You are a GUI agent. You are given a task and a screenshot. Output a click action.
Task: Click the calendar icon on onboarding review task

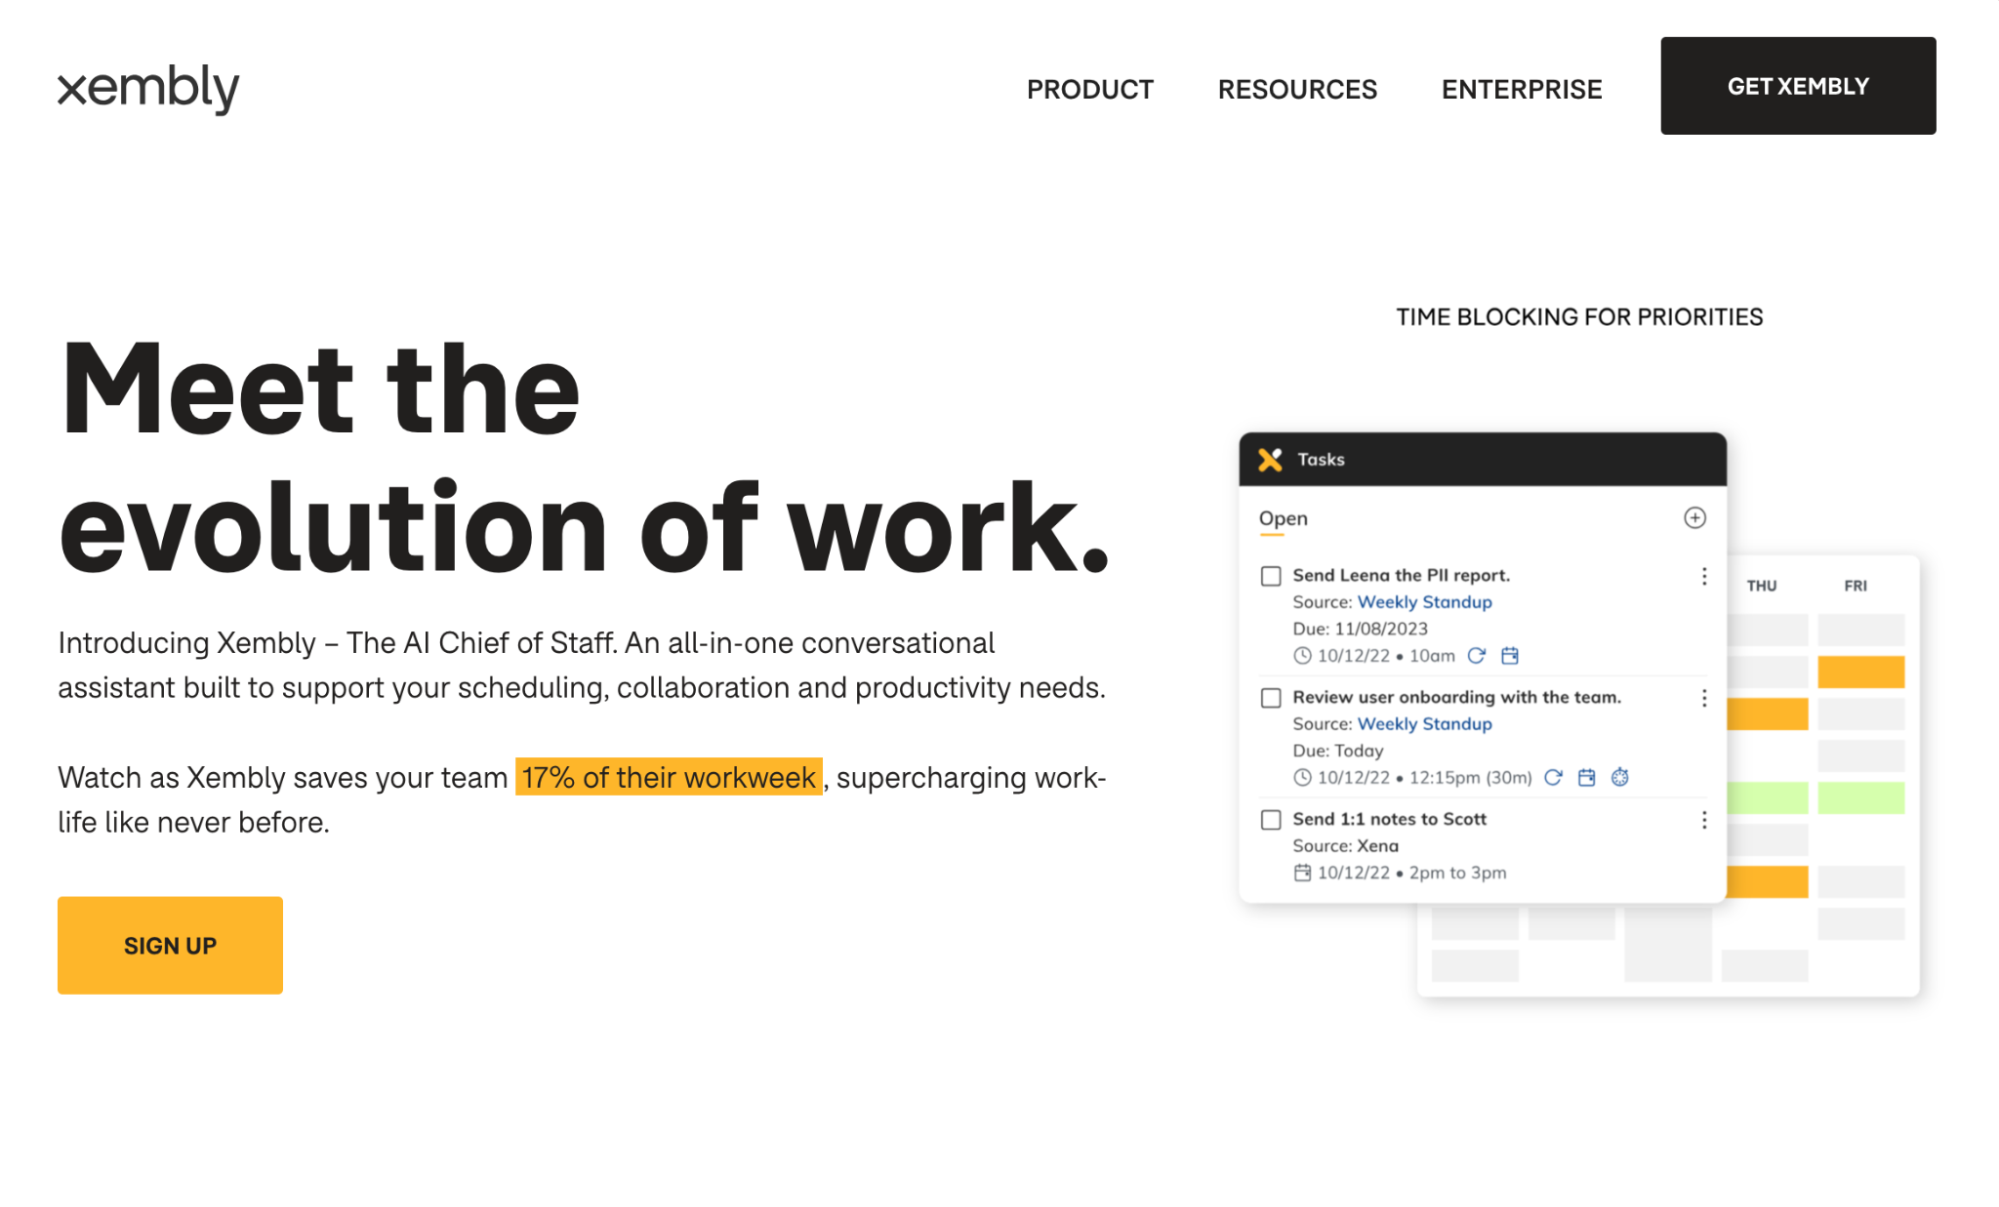[1587, 777]
